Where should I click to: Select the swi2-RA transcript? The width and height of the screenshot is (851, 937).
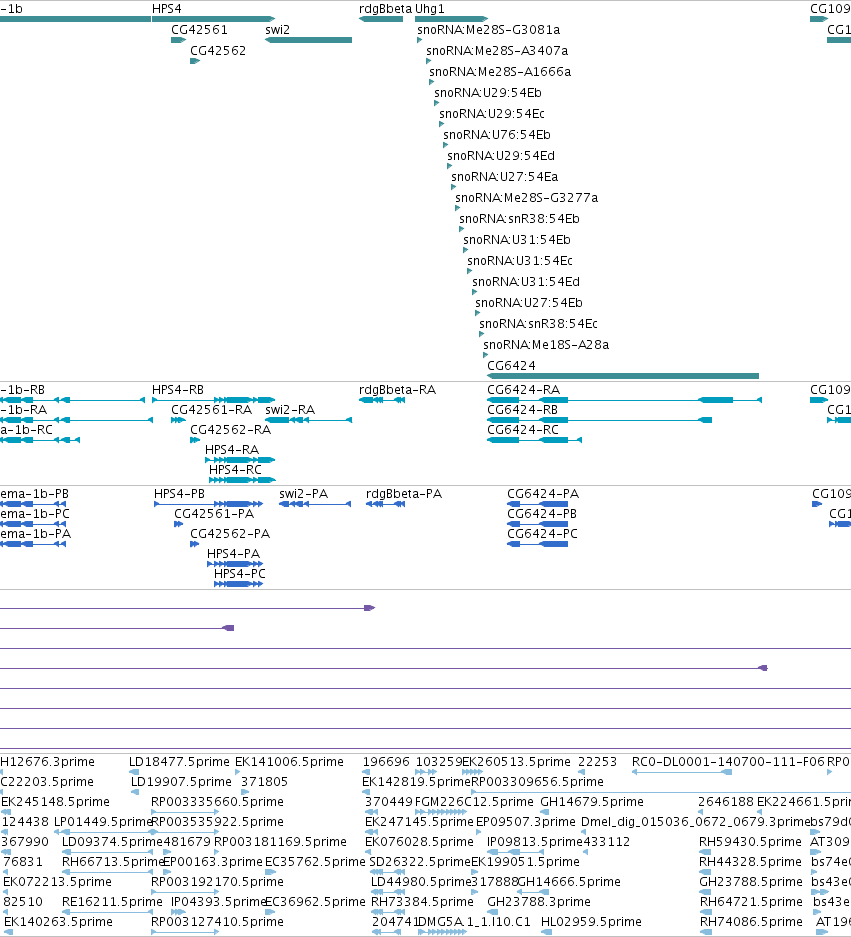pos(308,420)
